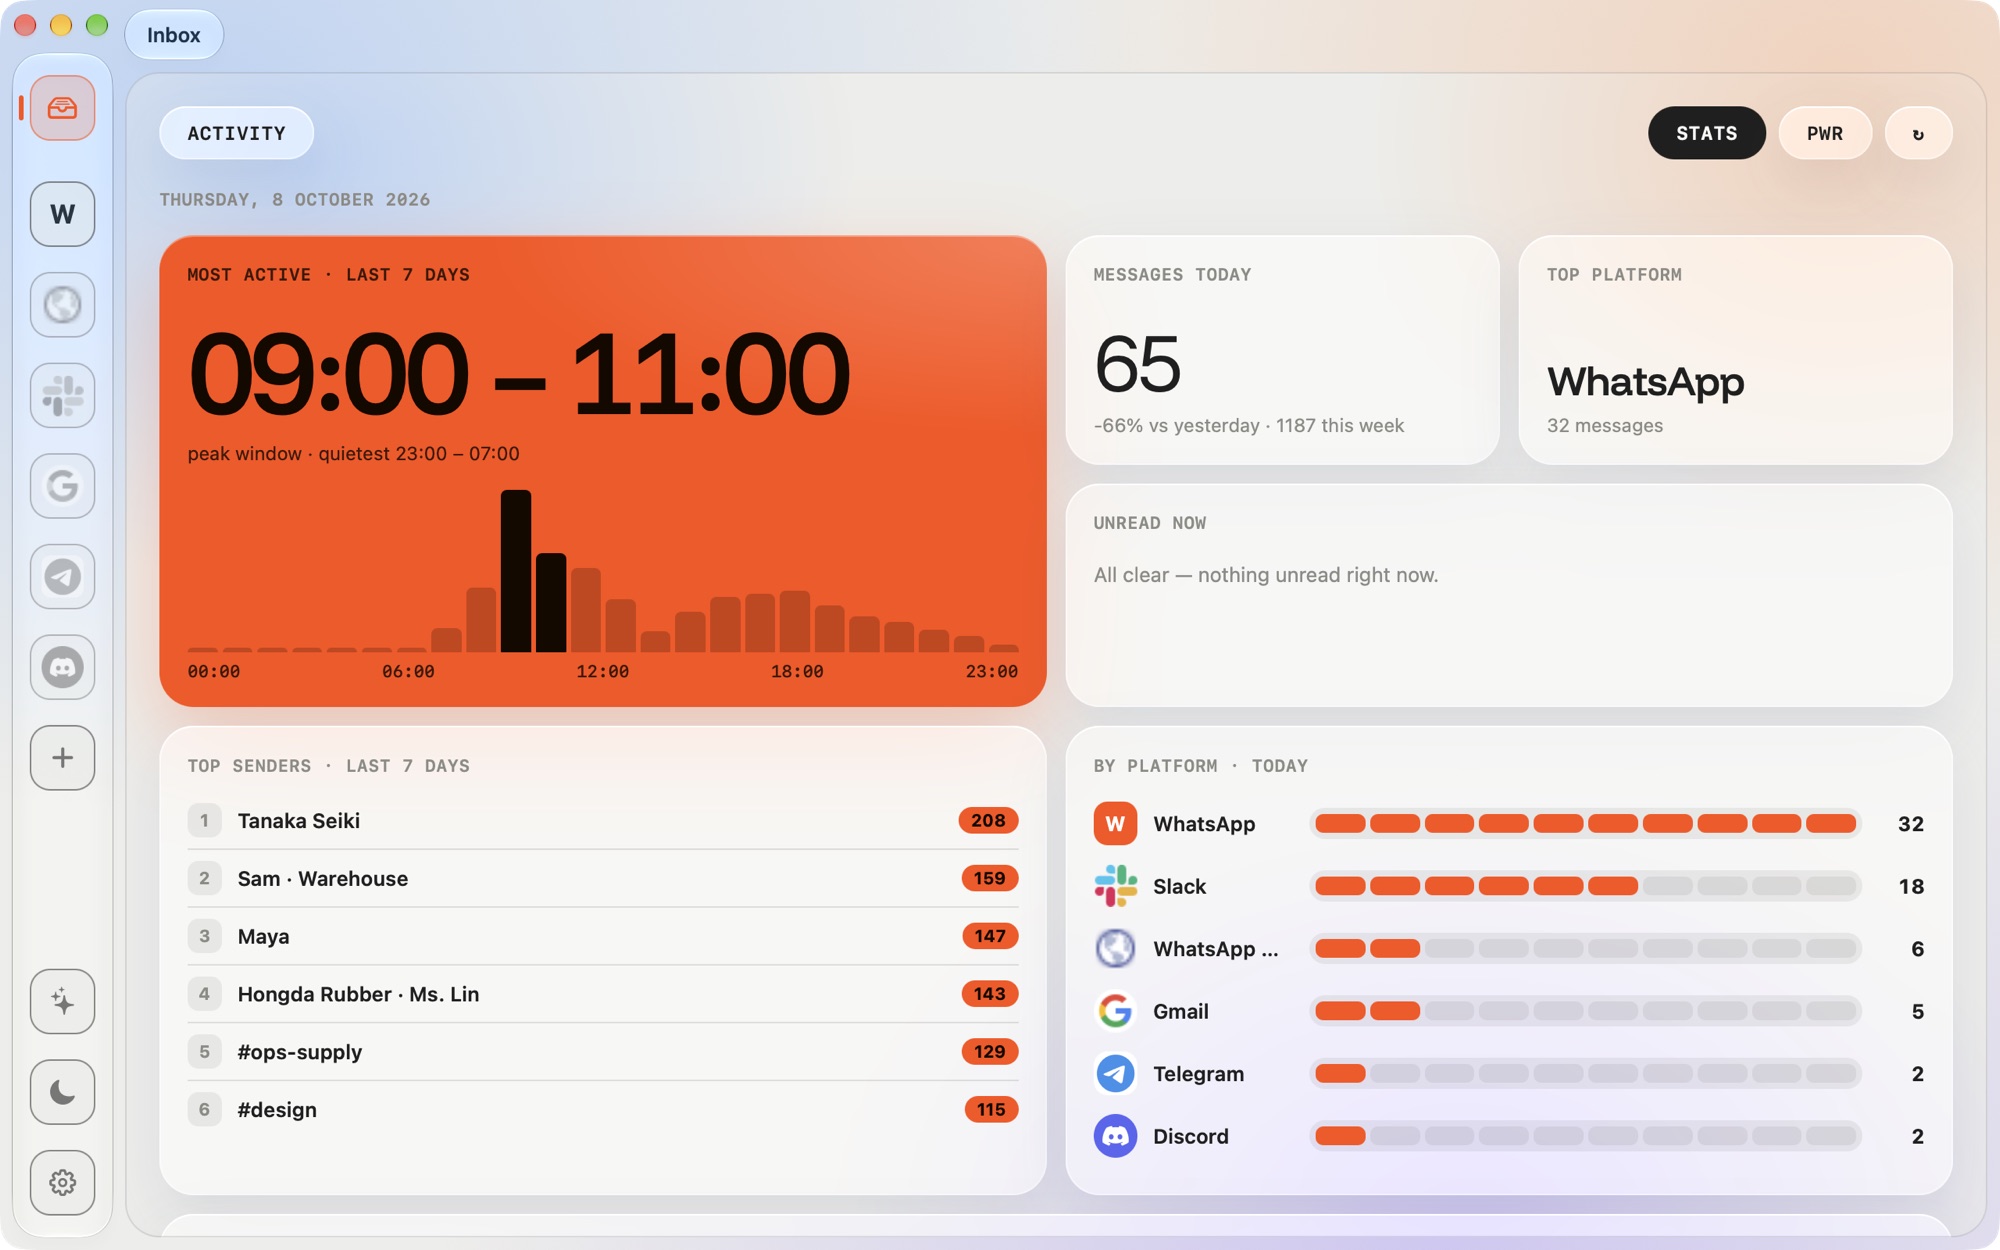Click the 208 message count badge
2000x1250 pixels.
point(988,821)
